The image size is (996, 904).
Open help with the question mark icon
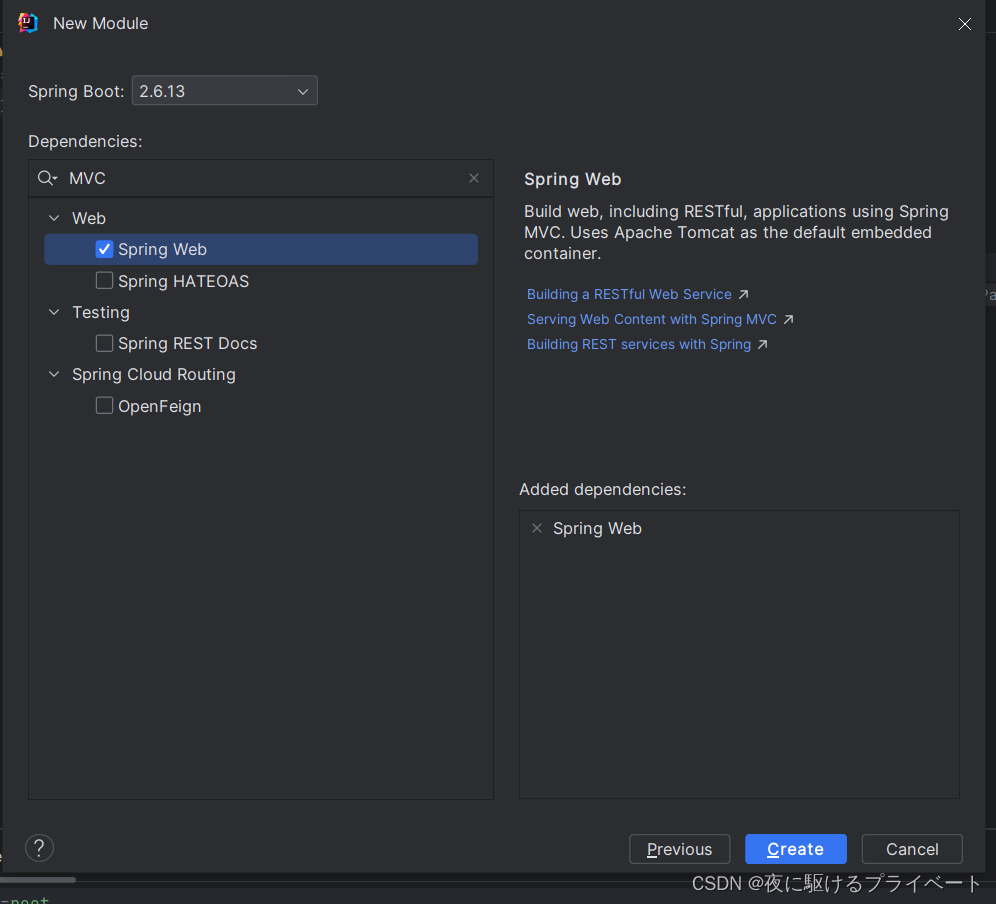tap(39, 847)
